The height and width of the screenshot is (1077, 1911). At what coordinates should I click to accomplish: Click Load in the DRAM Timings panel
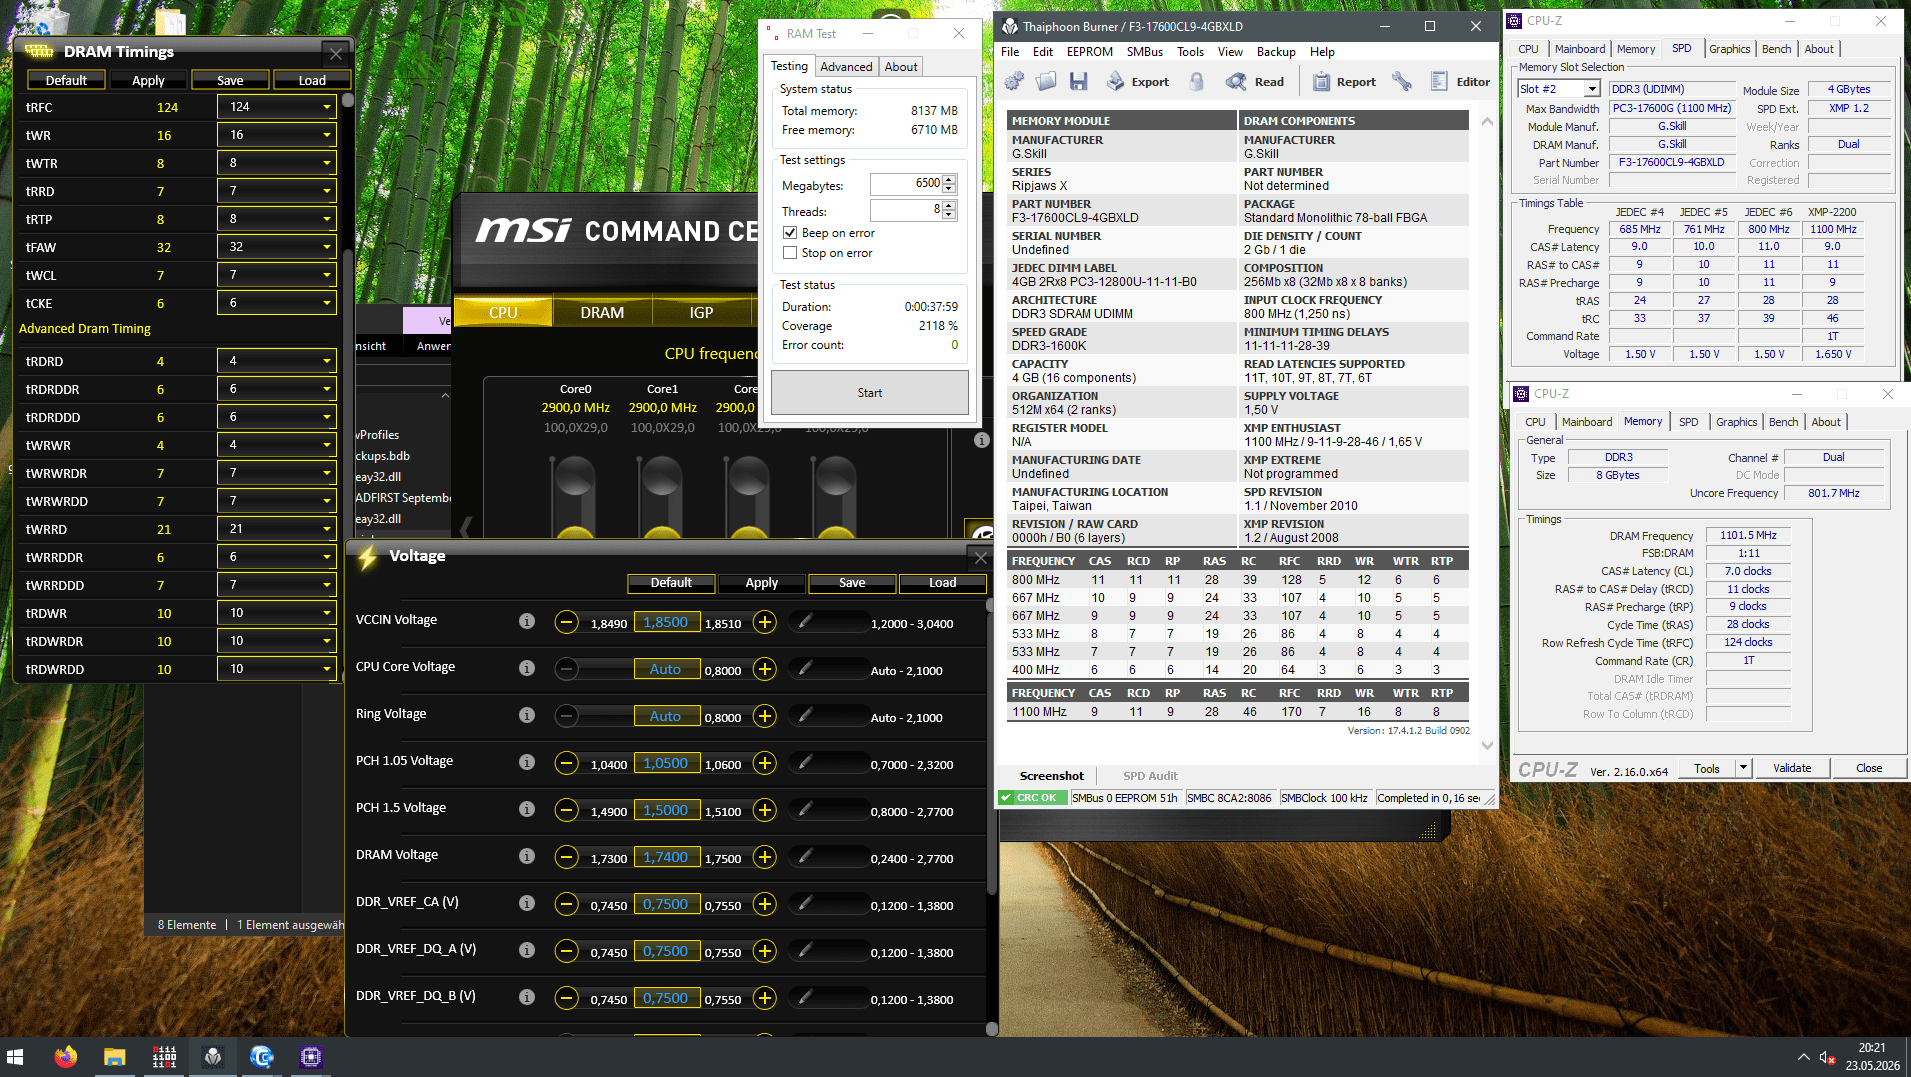click(312, 80)
